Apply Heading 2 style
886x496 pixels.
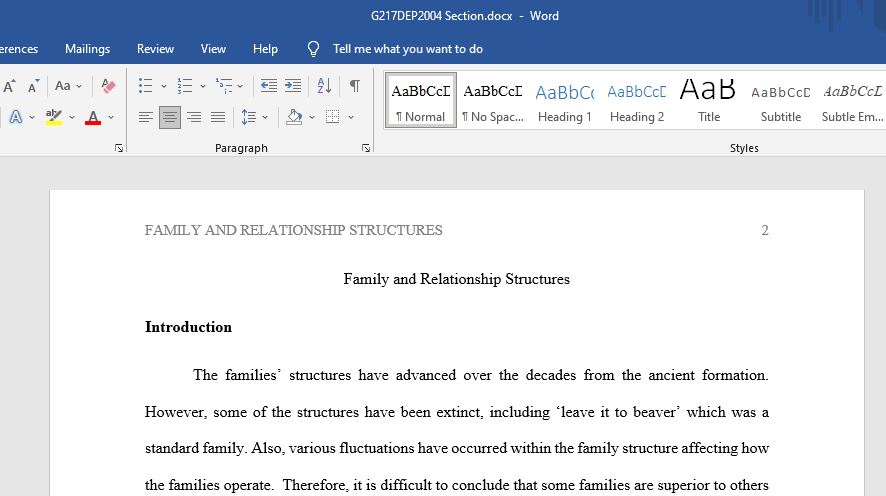click(637, 100)
